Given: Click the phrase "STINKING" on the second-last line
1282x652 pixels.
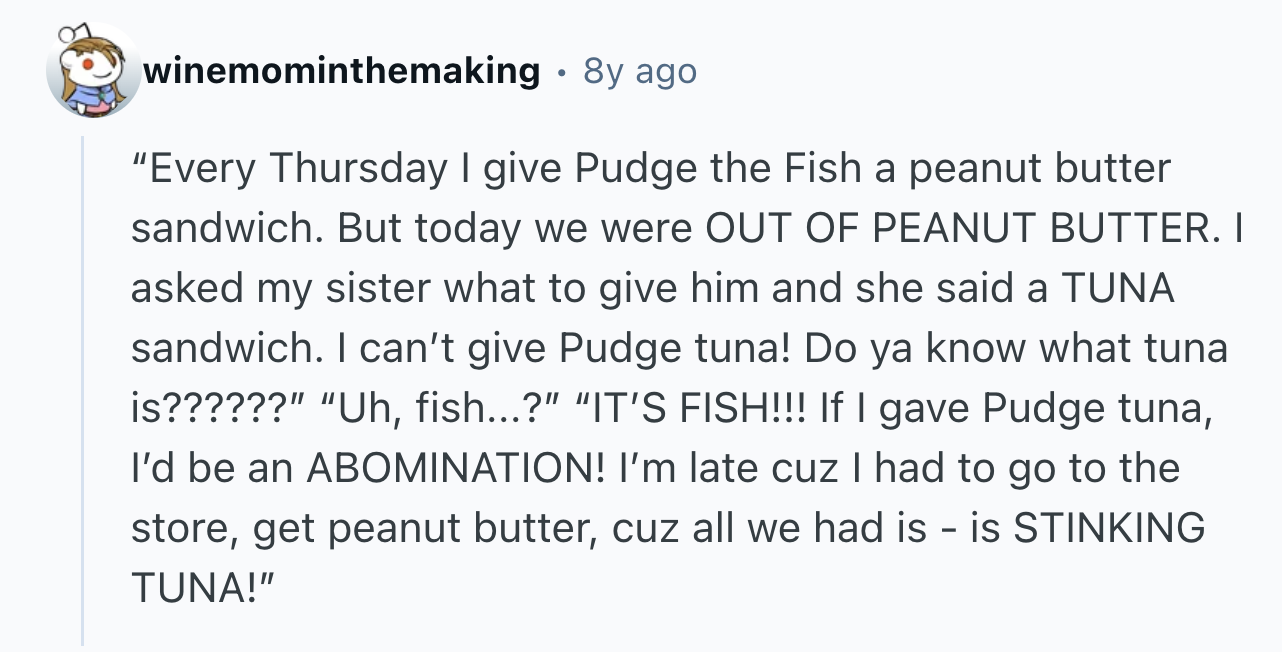Looking at the screenshot, I should (1109, 528).
